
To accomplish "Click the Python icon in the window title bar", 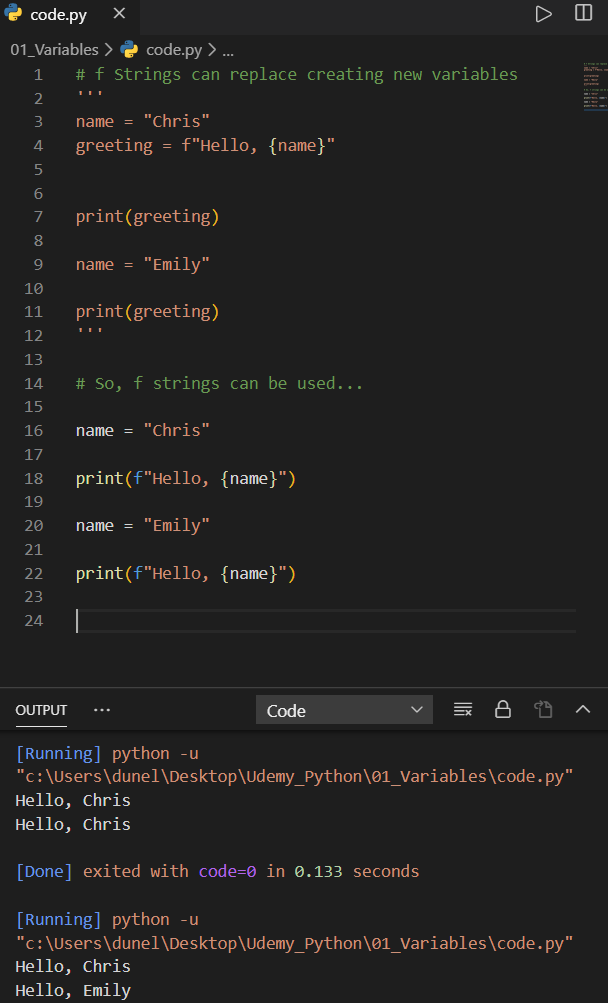I will click(x=15, y=14).
